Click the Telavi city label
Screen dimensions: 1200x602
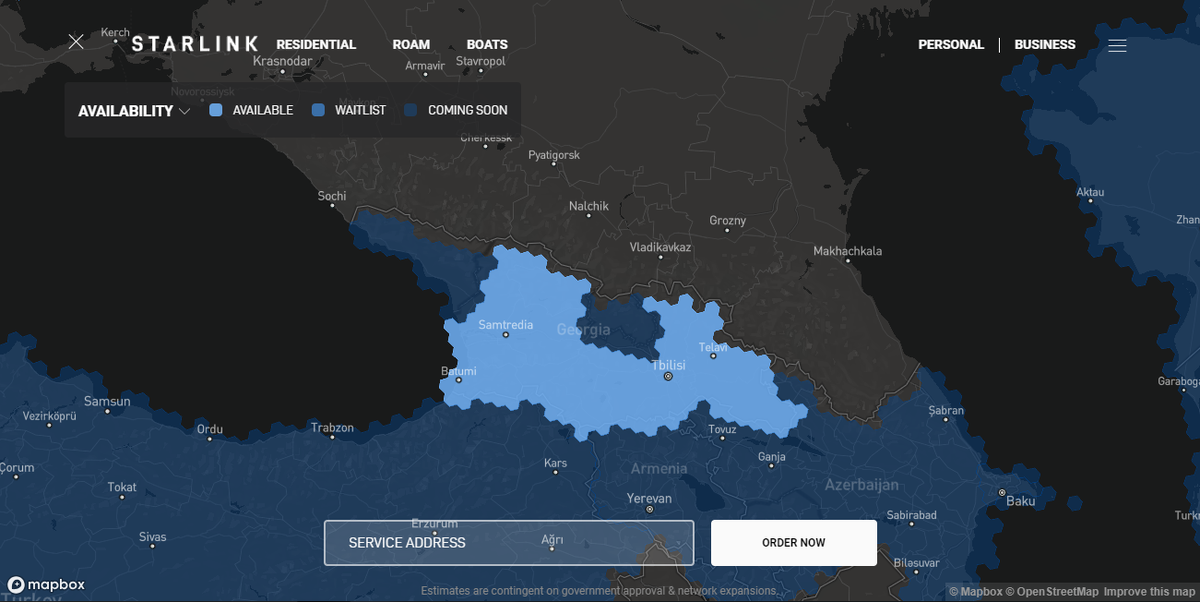click(x=713, y=348)
